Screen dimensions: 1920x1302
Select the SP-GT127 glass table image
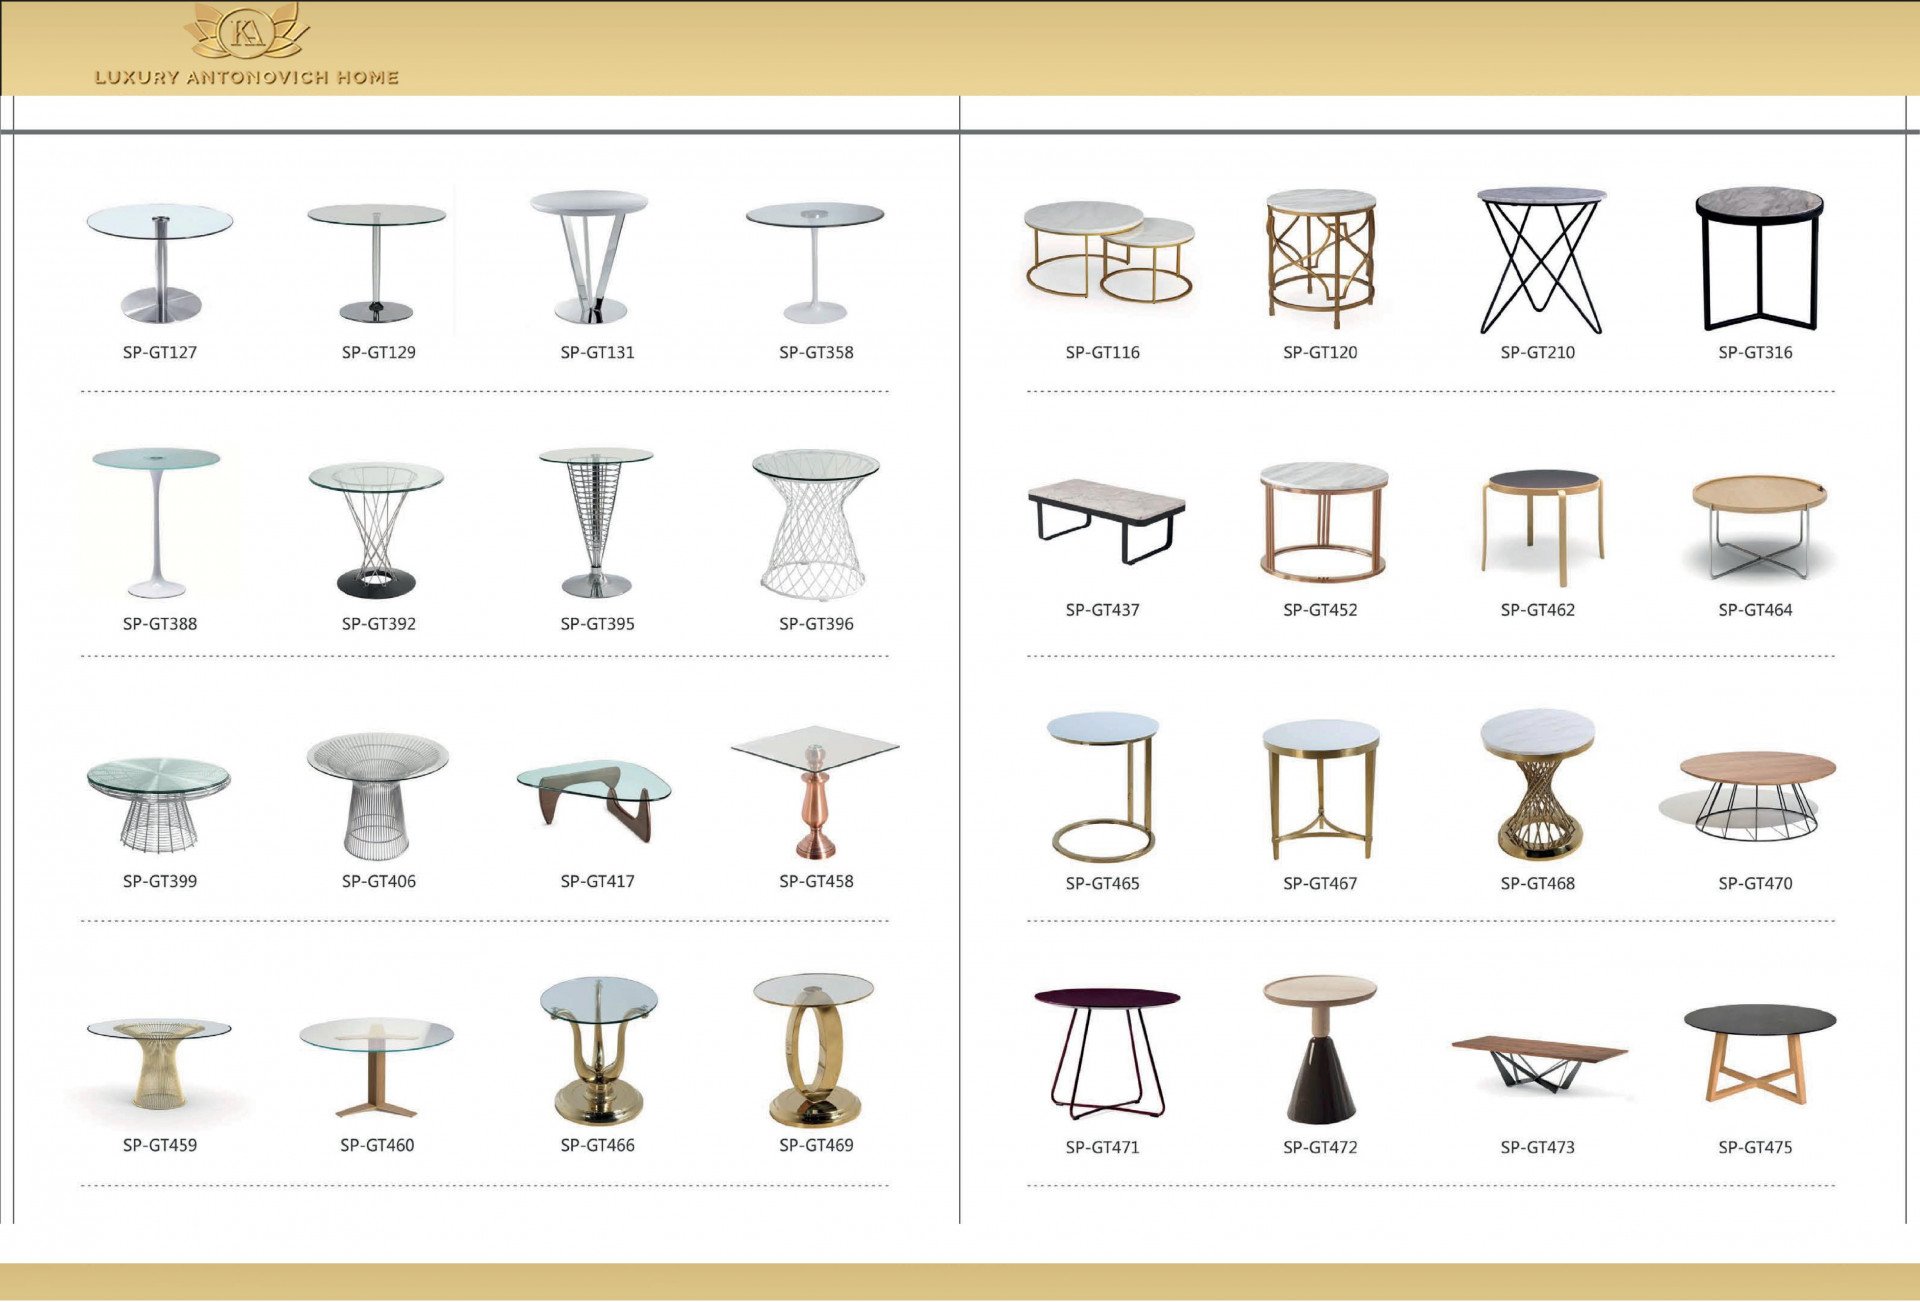coord(160,262)
